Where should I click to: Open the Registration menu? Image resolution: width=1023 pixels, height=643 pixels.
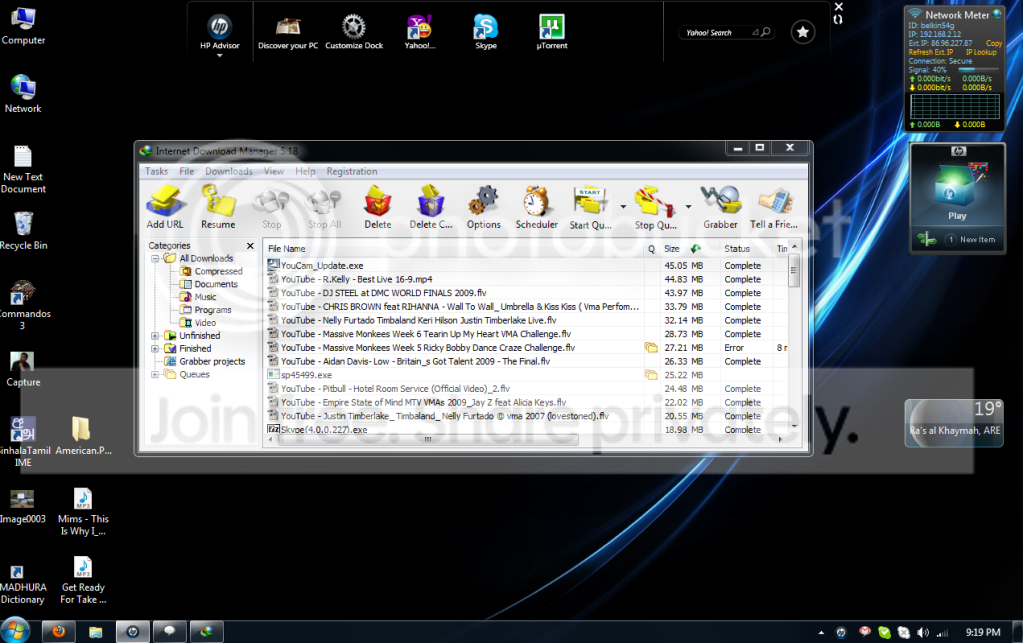[352, 172]
